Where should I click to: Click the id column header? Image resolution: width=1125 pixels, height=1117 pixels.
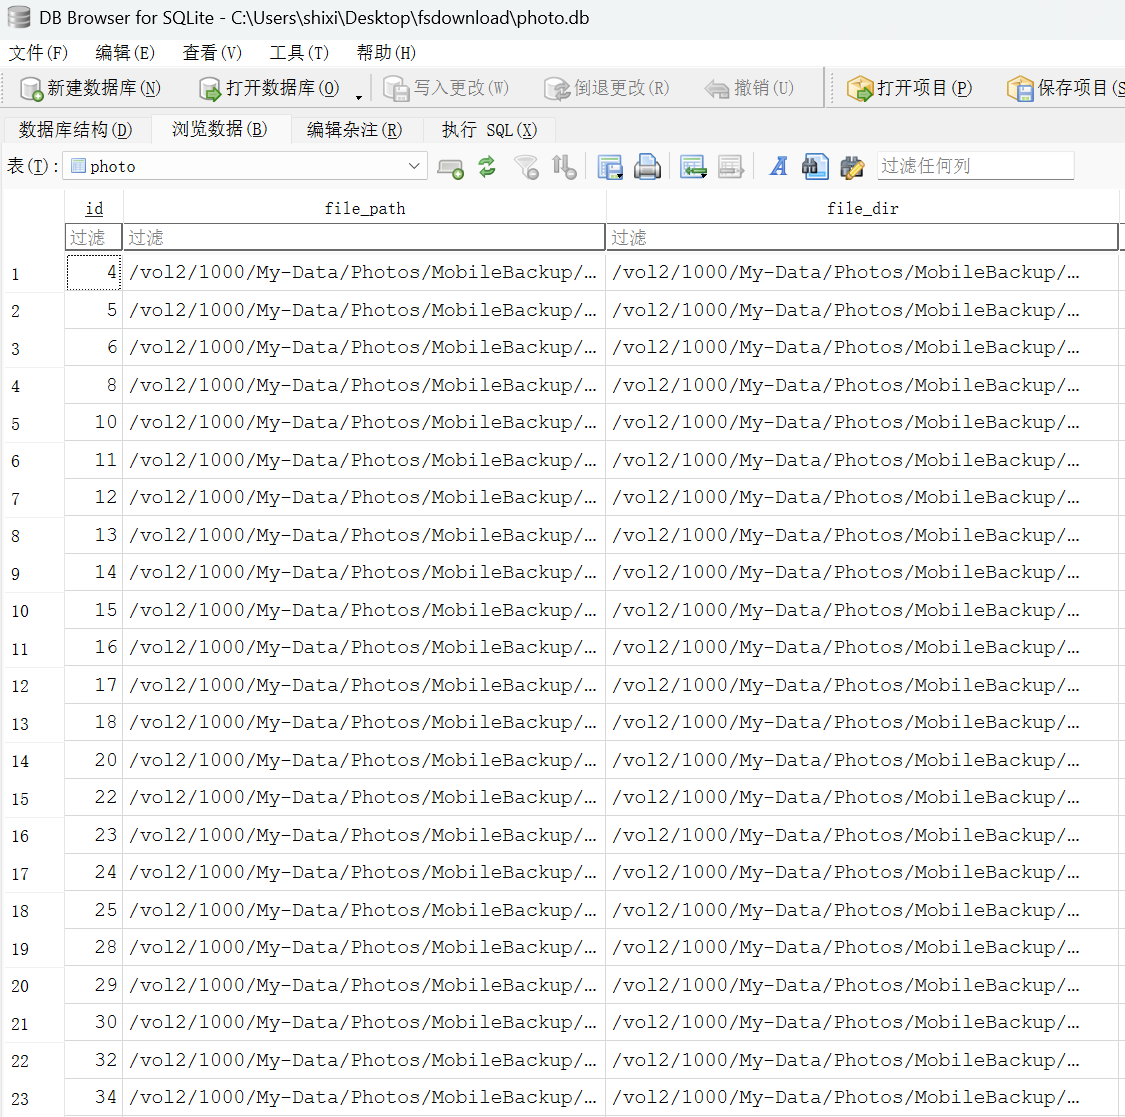coord(94,208)
